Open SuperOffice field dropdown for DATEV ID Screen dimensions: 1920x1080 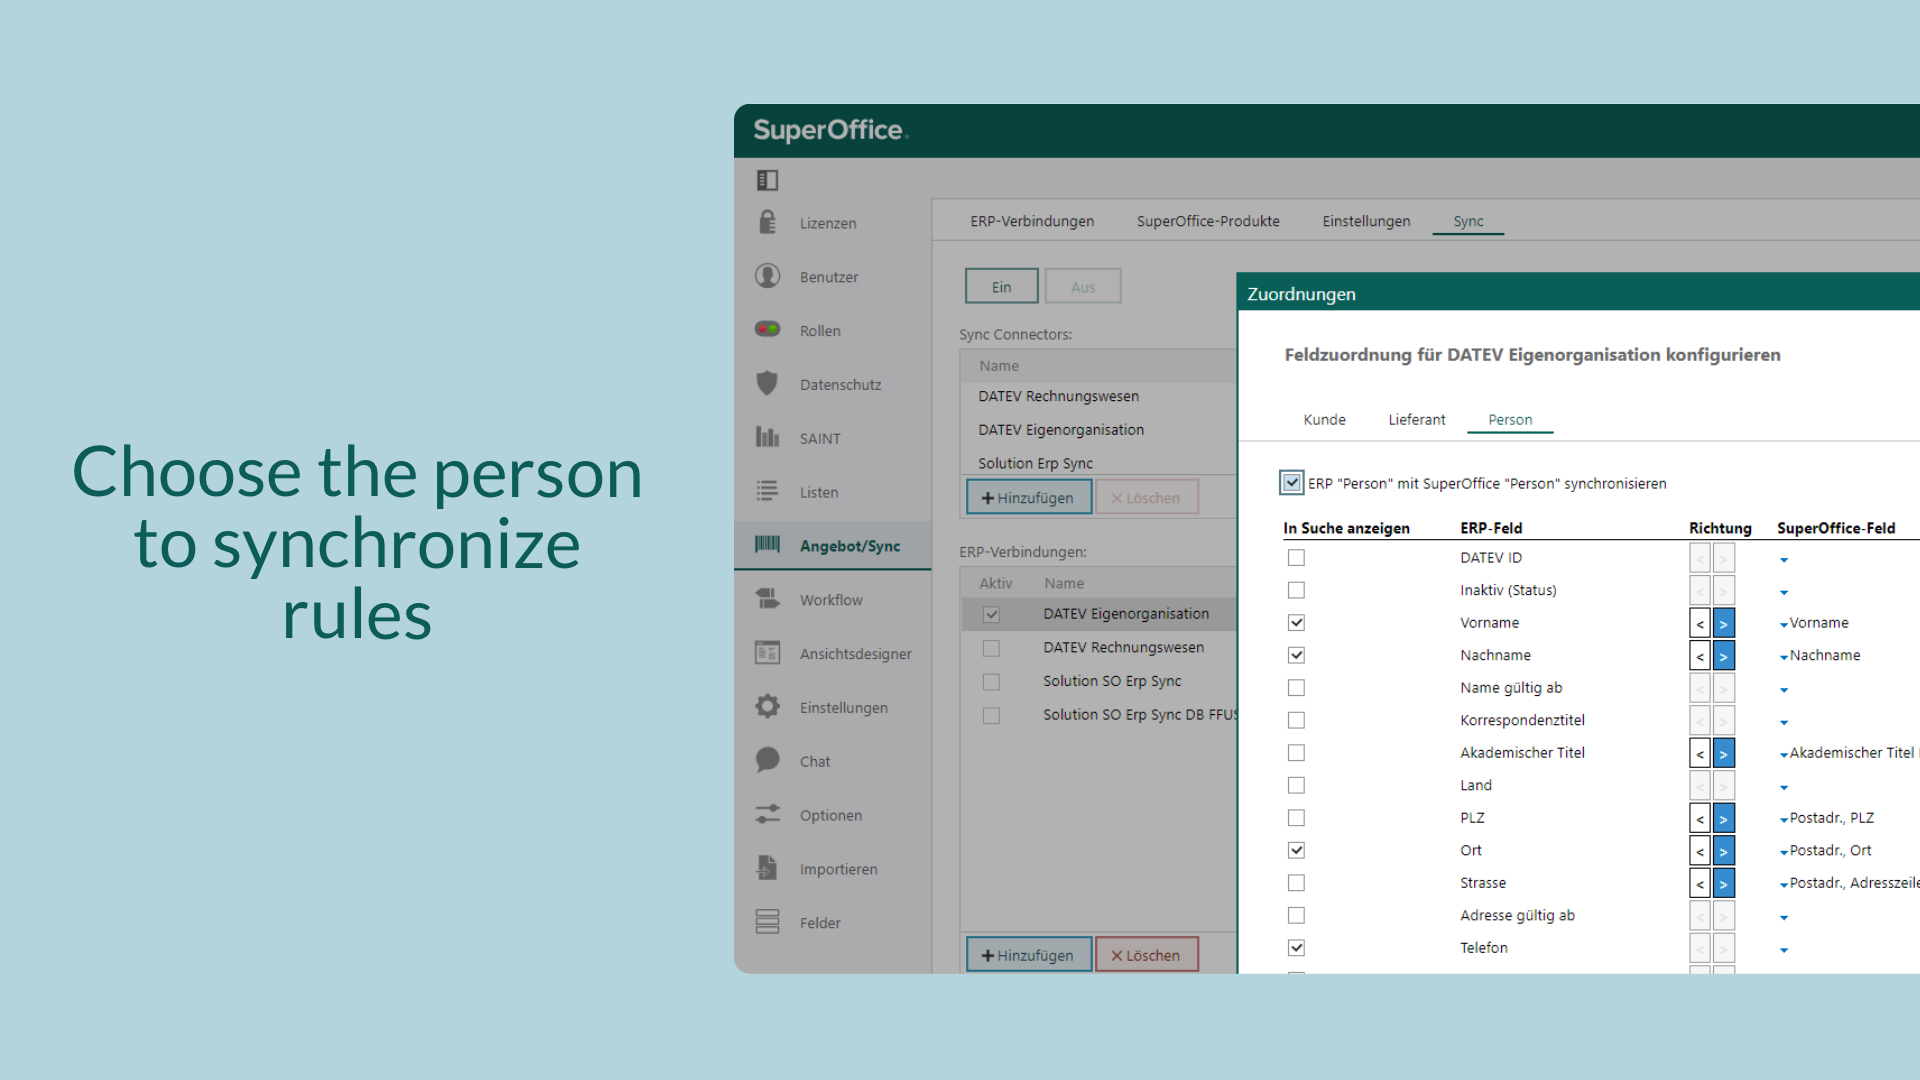(x=1784, y=560)
